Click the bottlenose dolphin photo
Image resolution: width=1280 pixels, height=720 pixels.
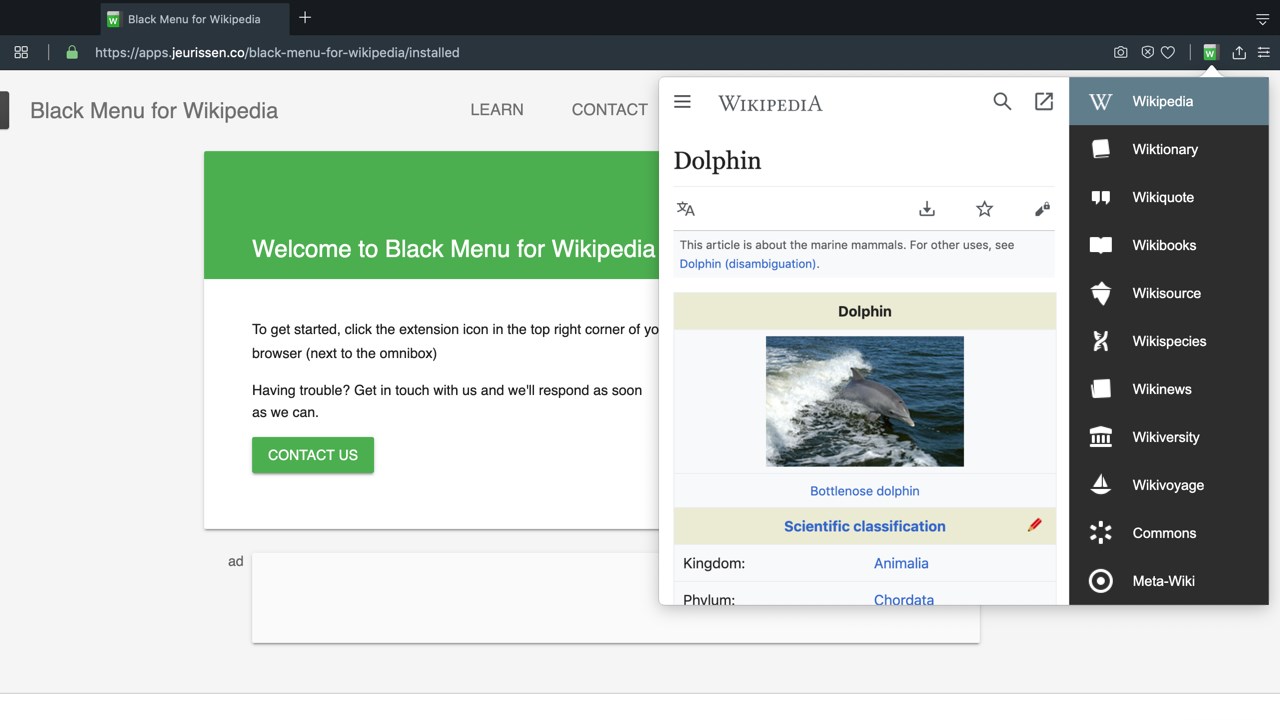pyautogui.click(x=865, y=401)
